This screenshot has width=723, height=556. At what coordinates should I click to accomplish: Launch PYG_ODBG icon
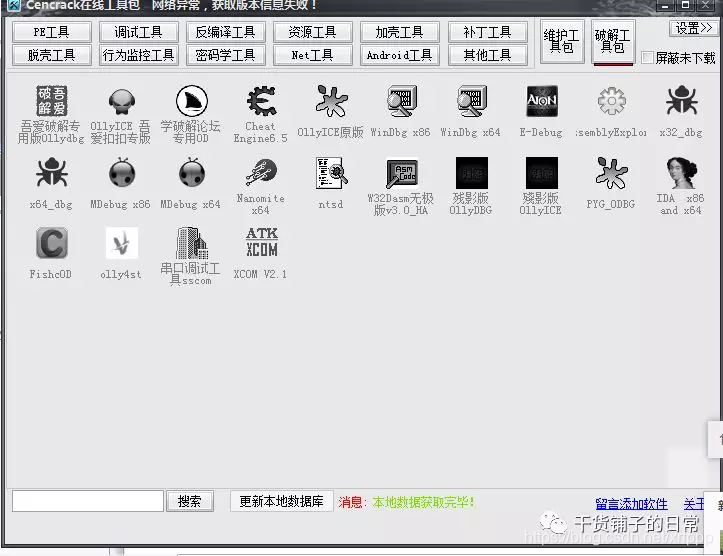[x=611, y=172]
